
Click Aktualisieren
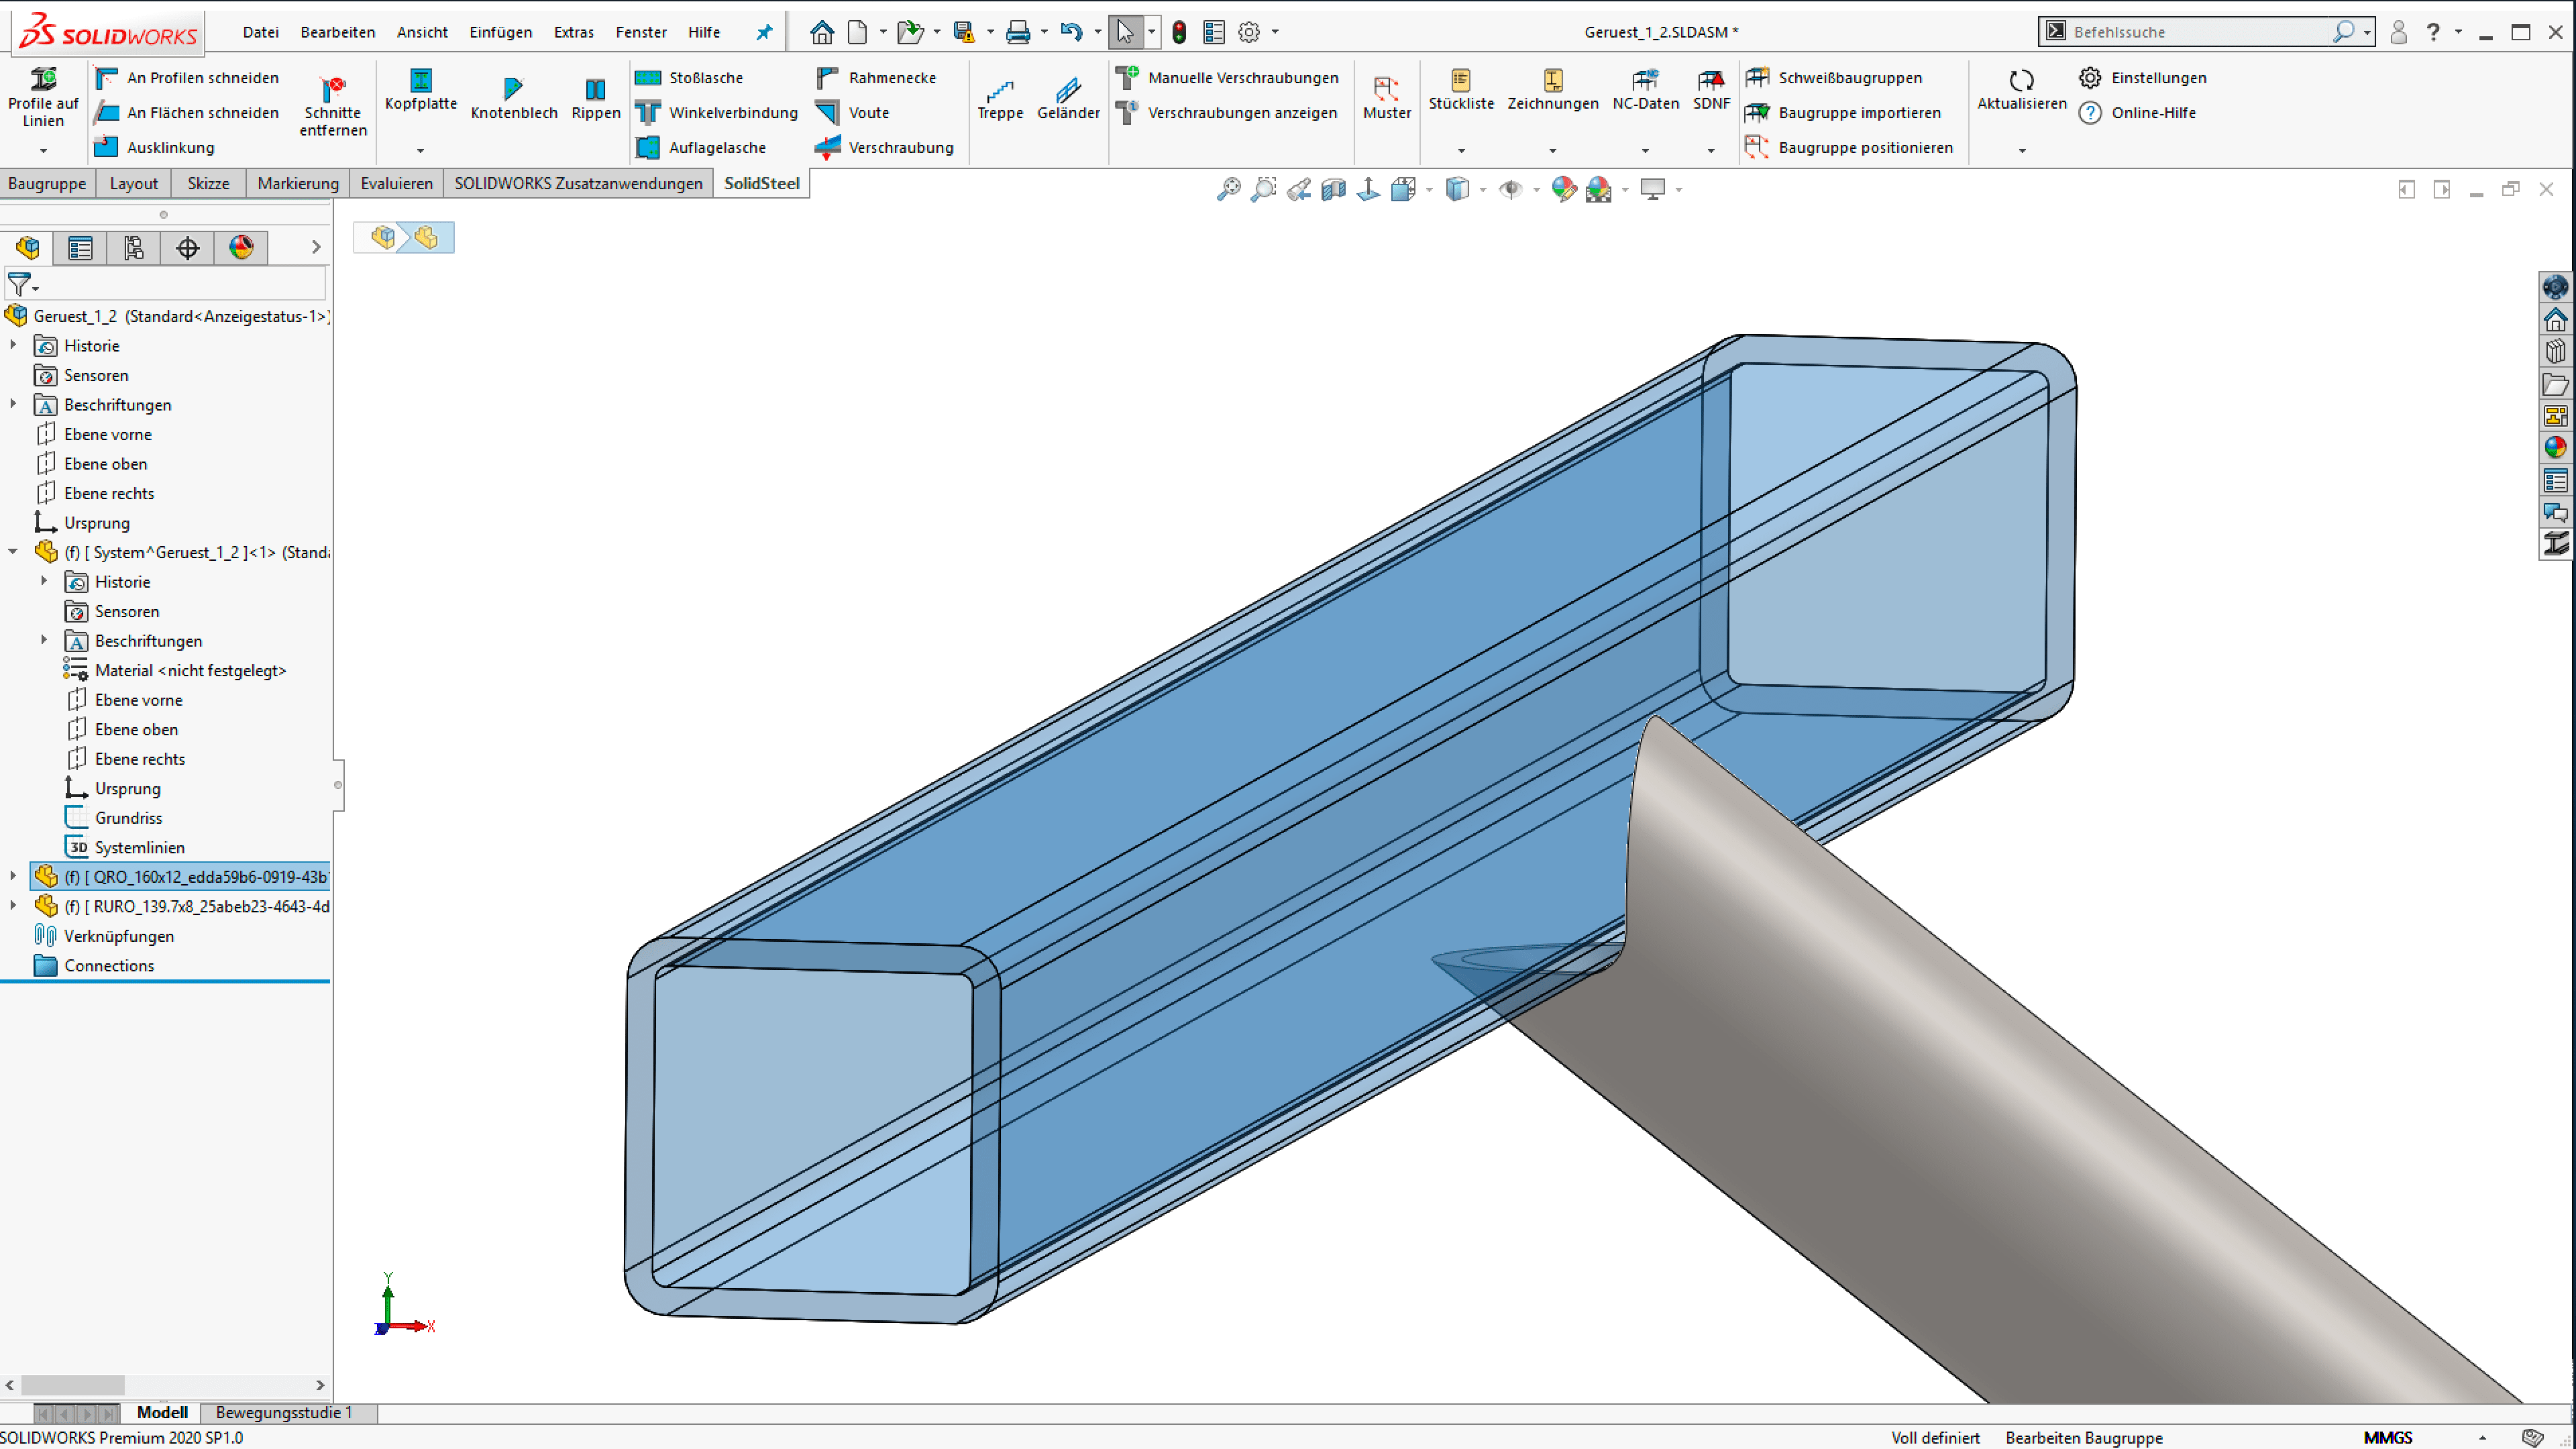[2021, 89]
